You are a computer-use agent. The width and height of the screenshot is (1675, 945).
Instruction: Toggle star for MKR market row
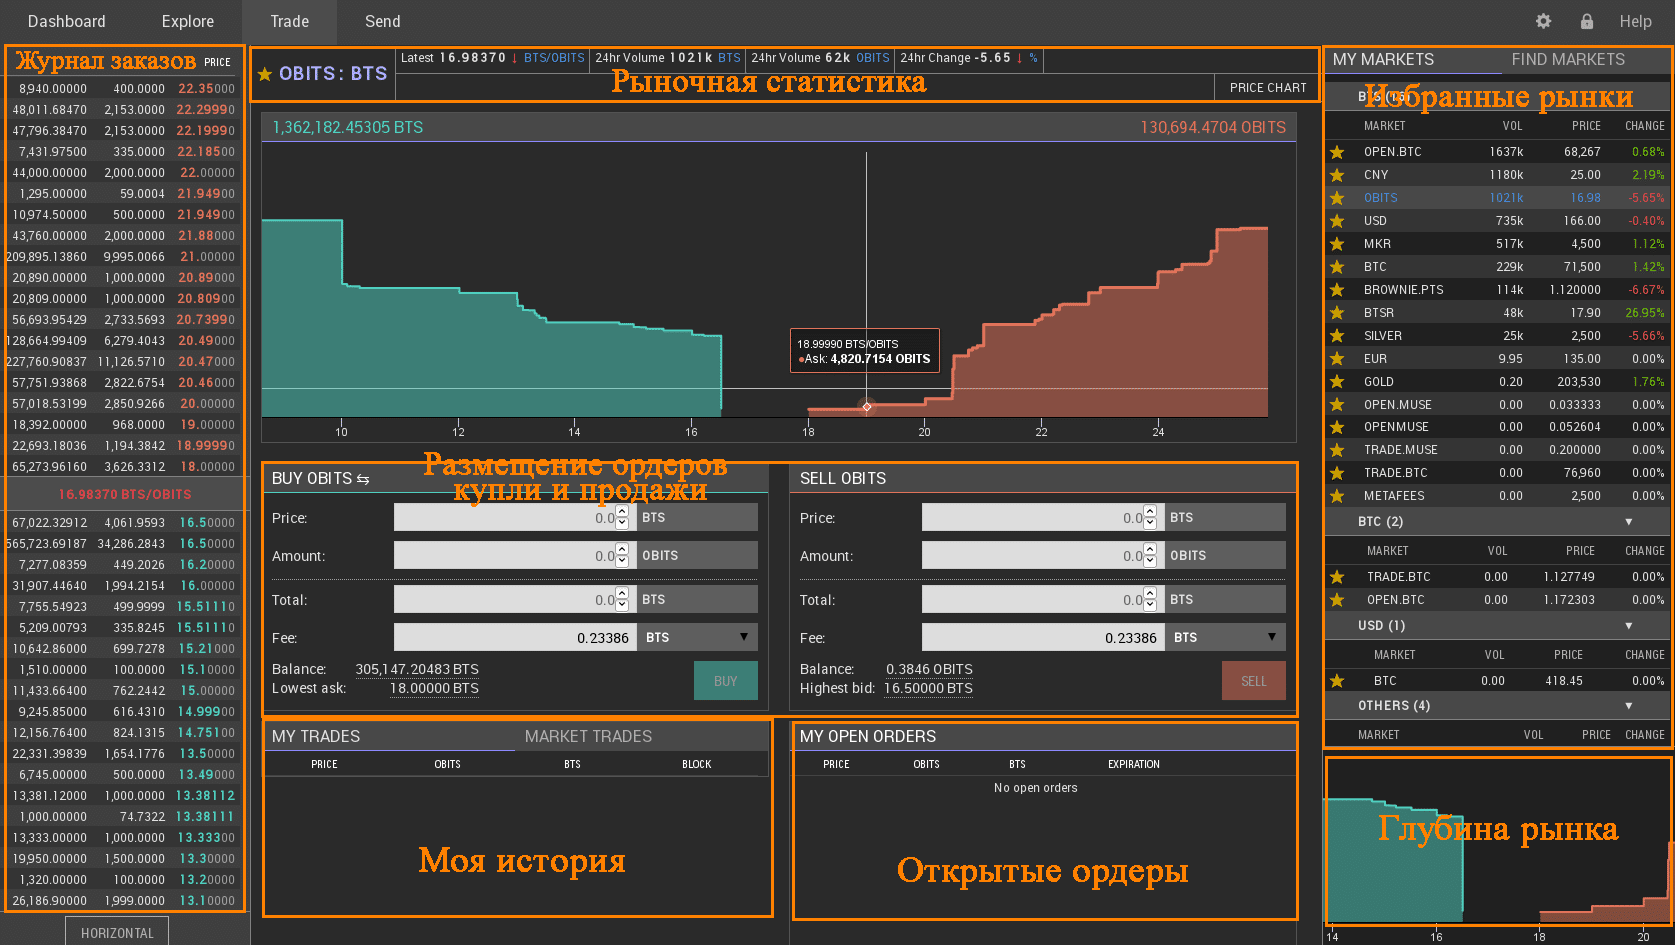pyautogui.click(x=1337, y=244)
